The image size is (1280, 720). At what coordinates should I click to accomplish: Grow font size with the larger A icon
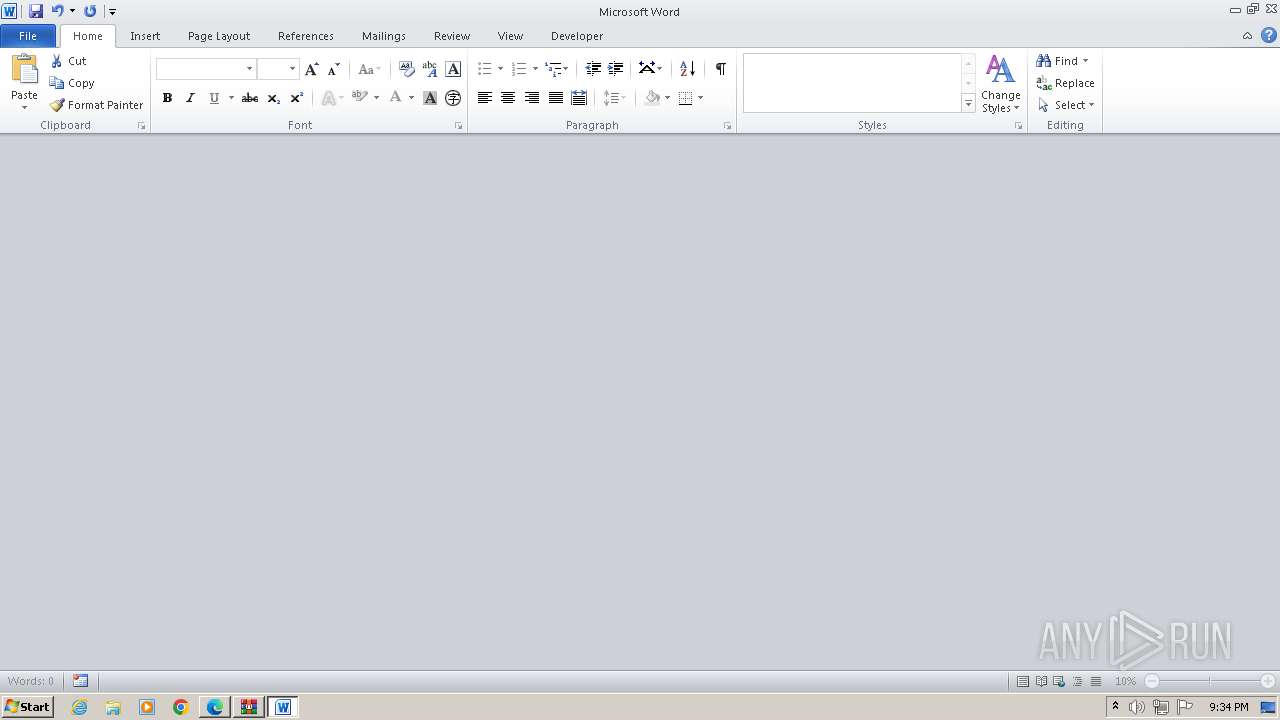coord(312,69)
